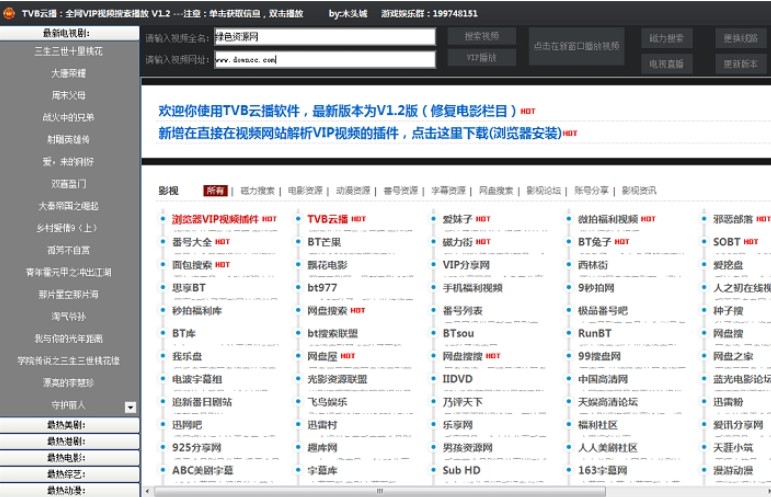Select 大秦帝国之崛起 in the drama list
Screen dimensions: 771x497
(68, 206)
